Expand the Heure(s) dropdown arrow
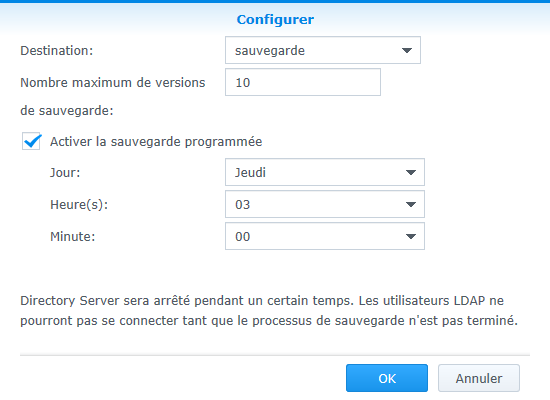This screenshot has height=400, width=550. coord(411,204)
